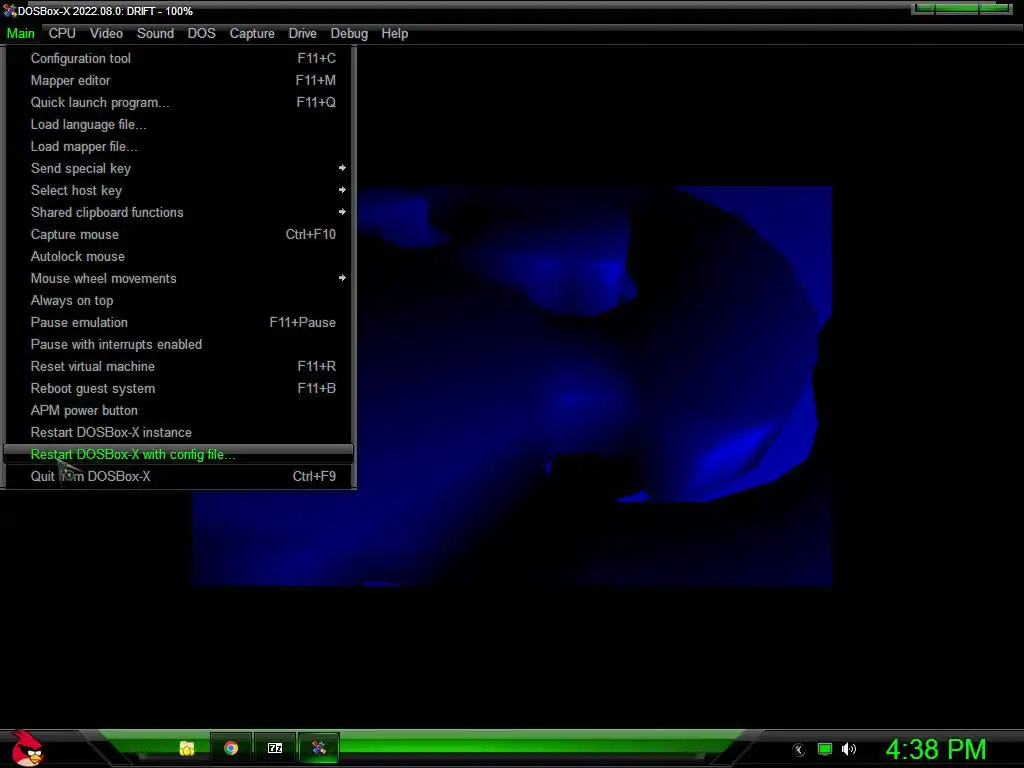This screenshot has width=1024, height=768.
Task: Open the Capture menu
Action: point(252,33)
